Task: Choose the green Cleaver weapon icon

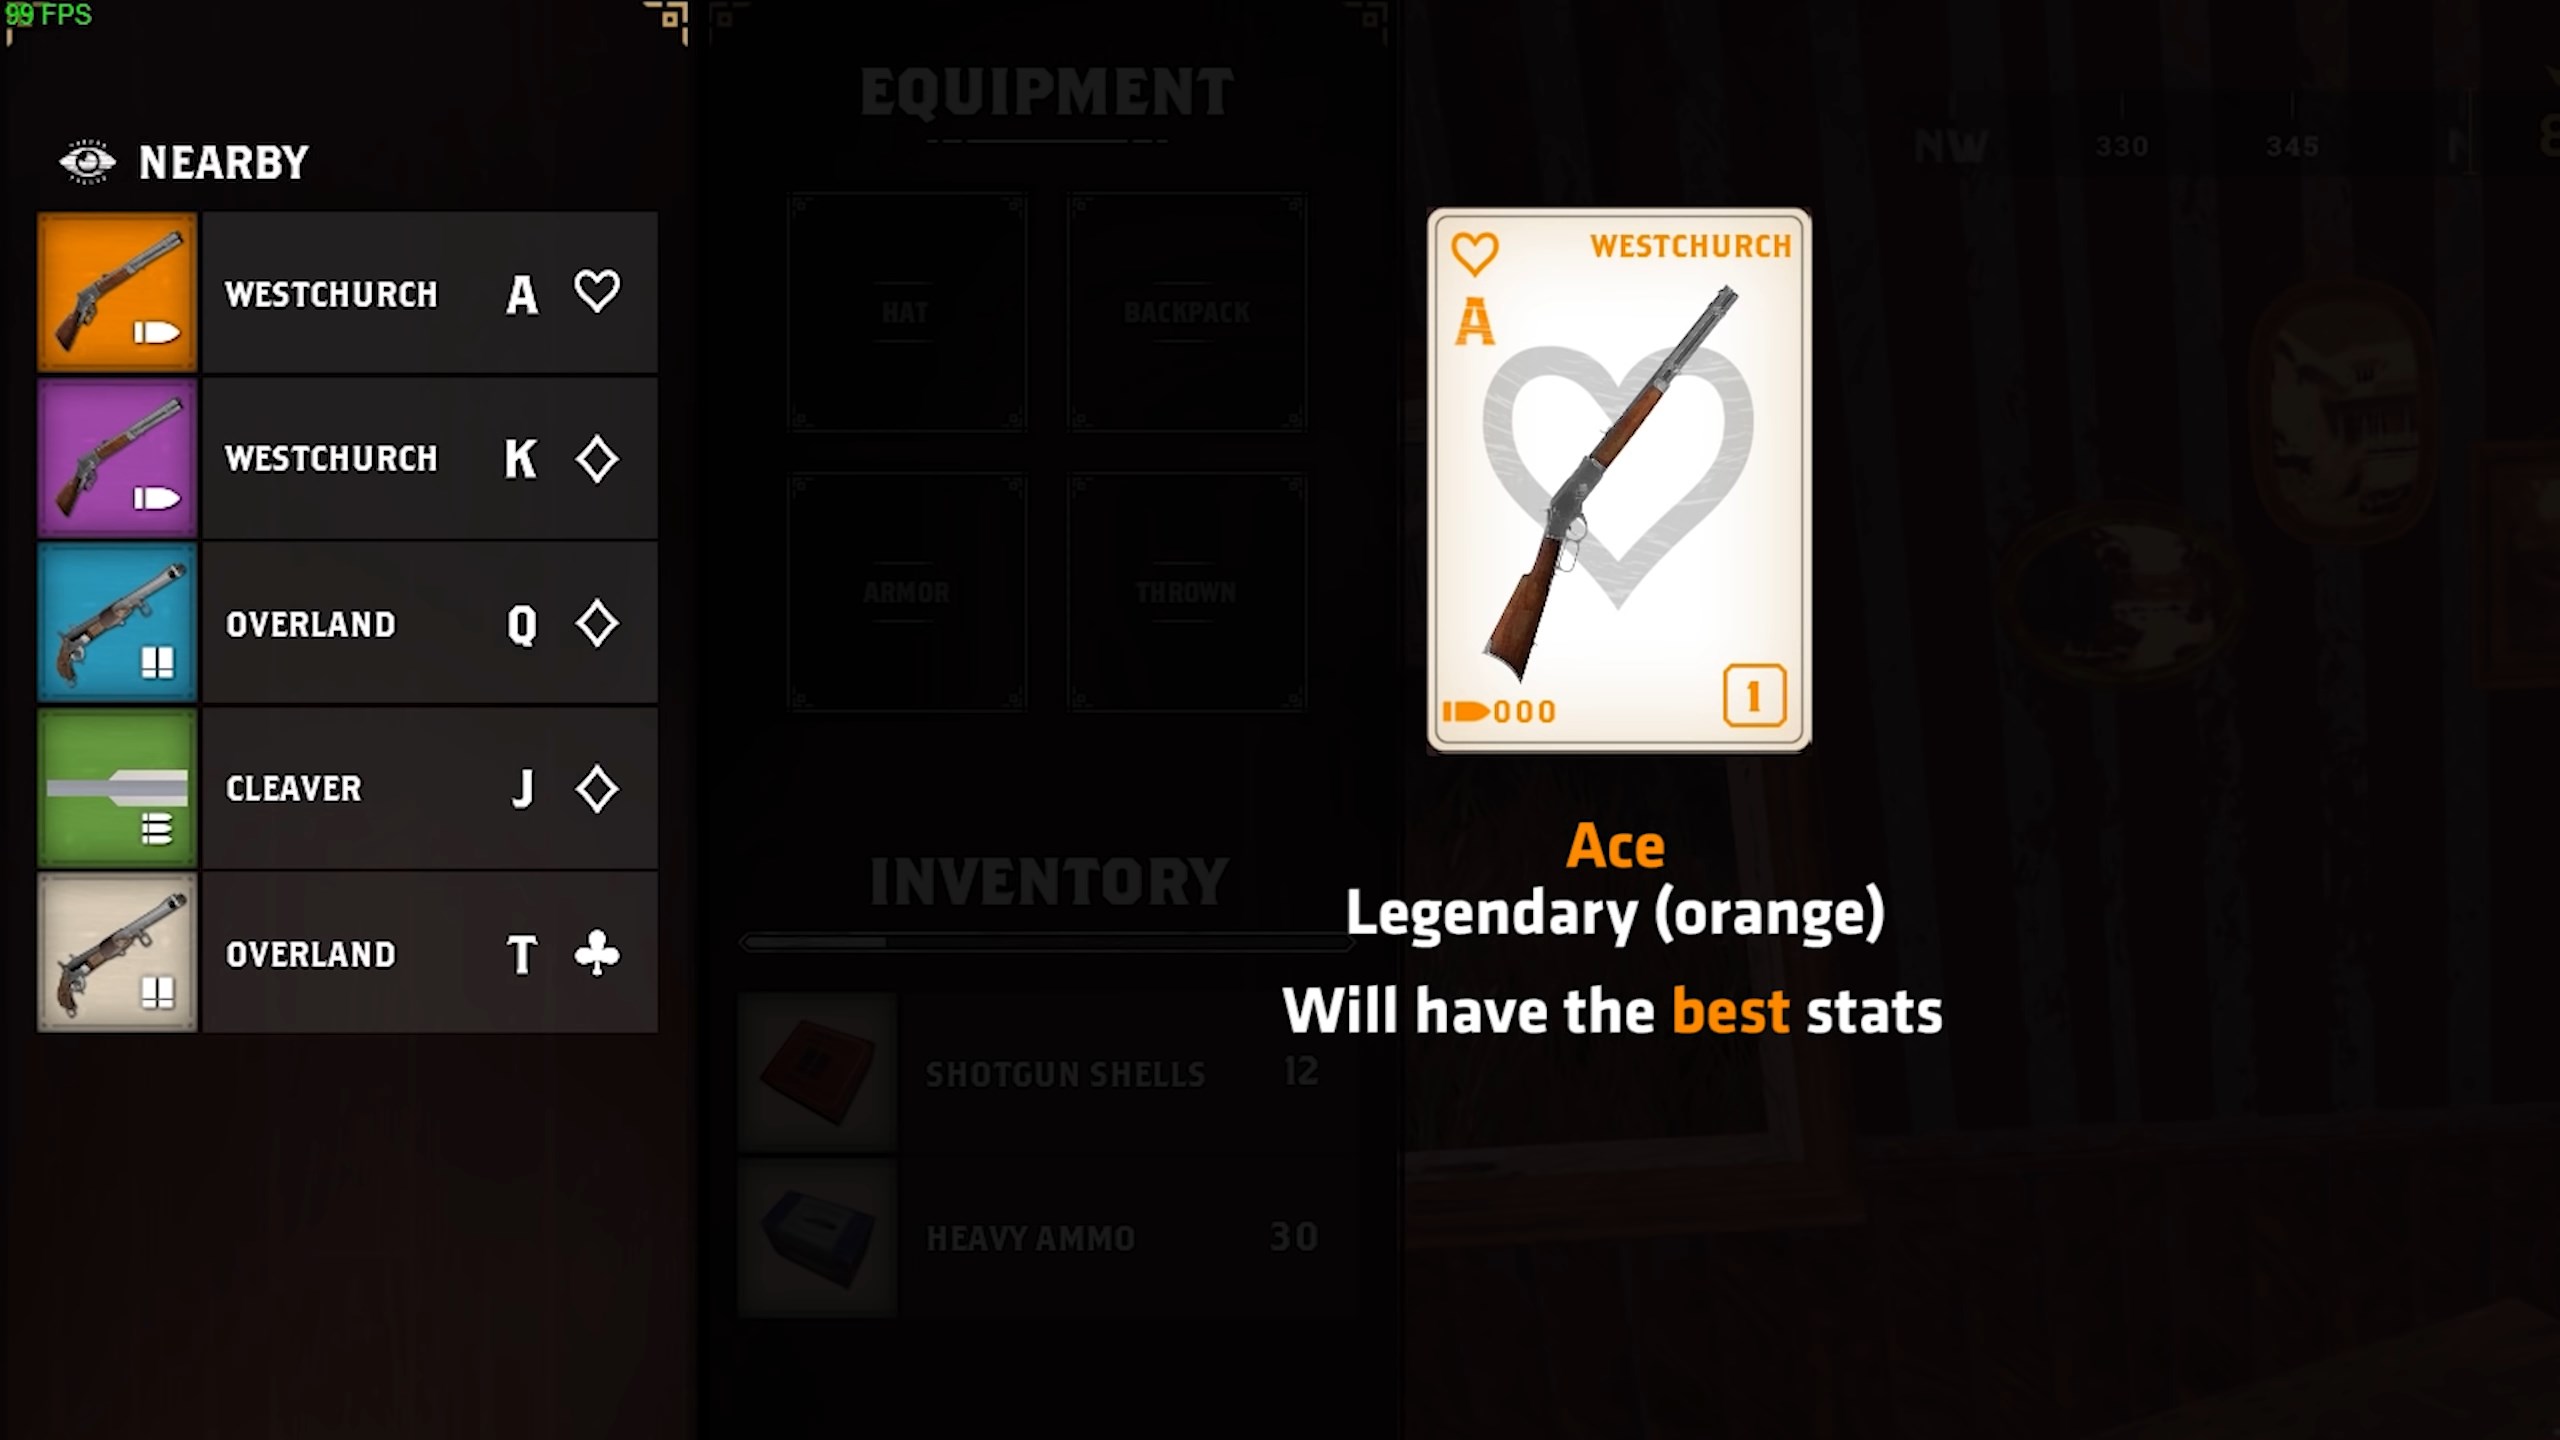Action: pyautogui.click(x=117, y=788)
